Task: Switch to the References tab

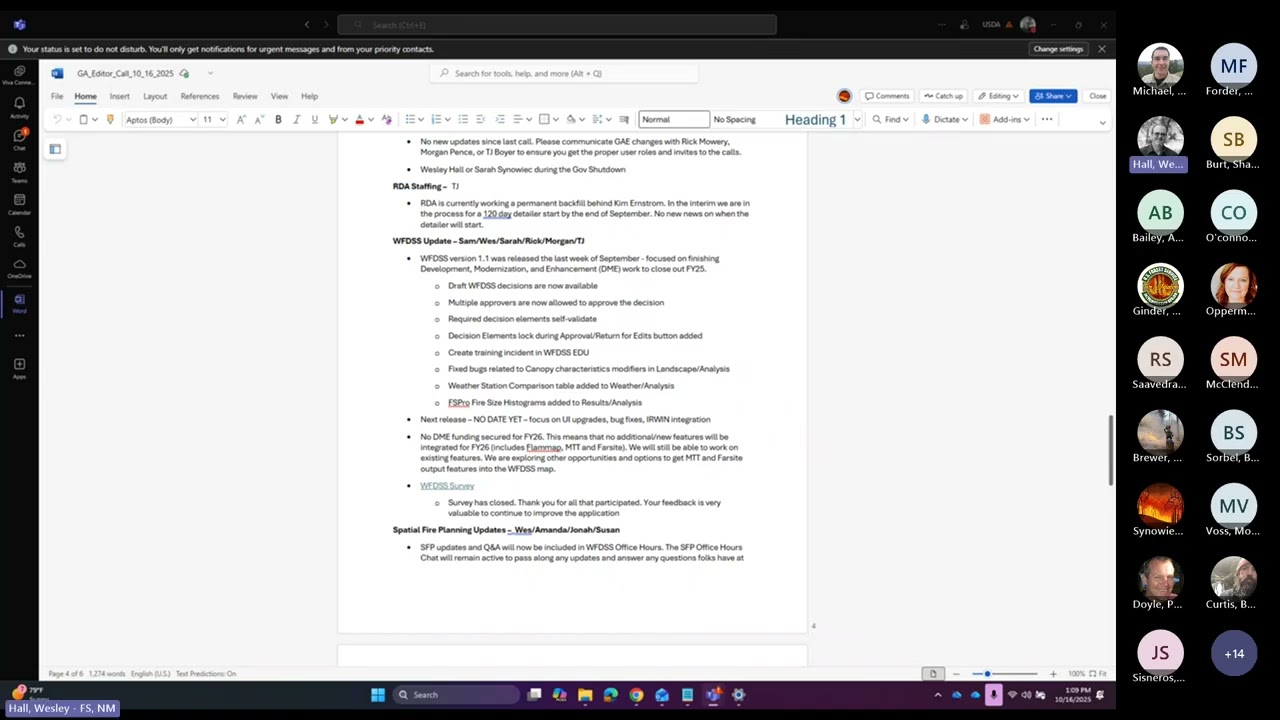Action: click(x=200, y=96)
